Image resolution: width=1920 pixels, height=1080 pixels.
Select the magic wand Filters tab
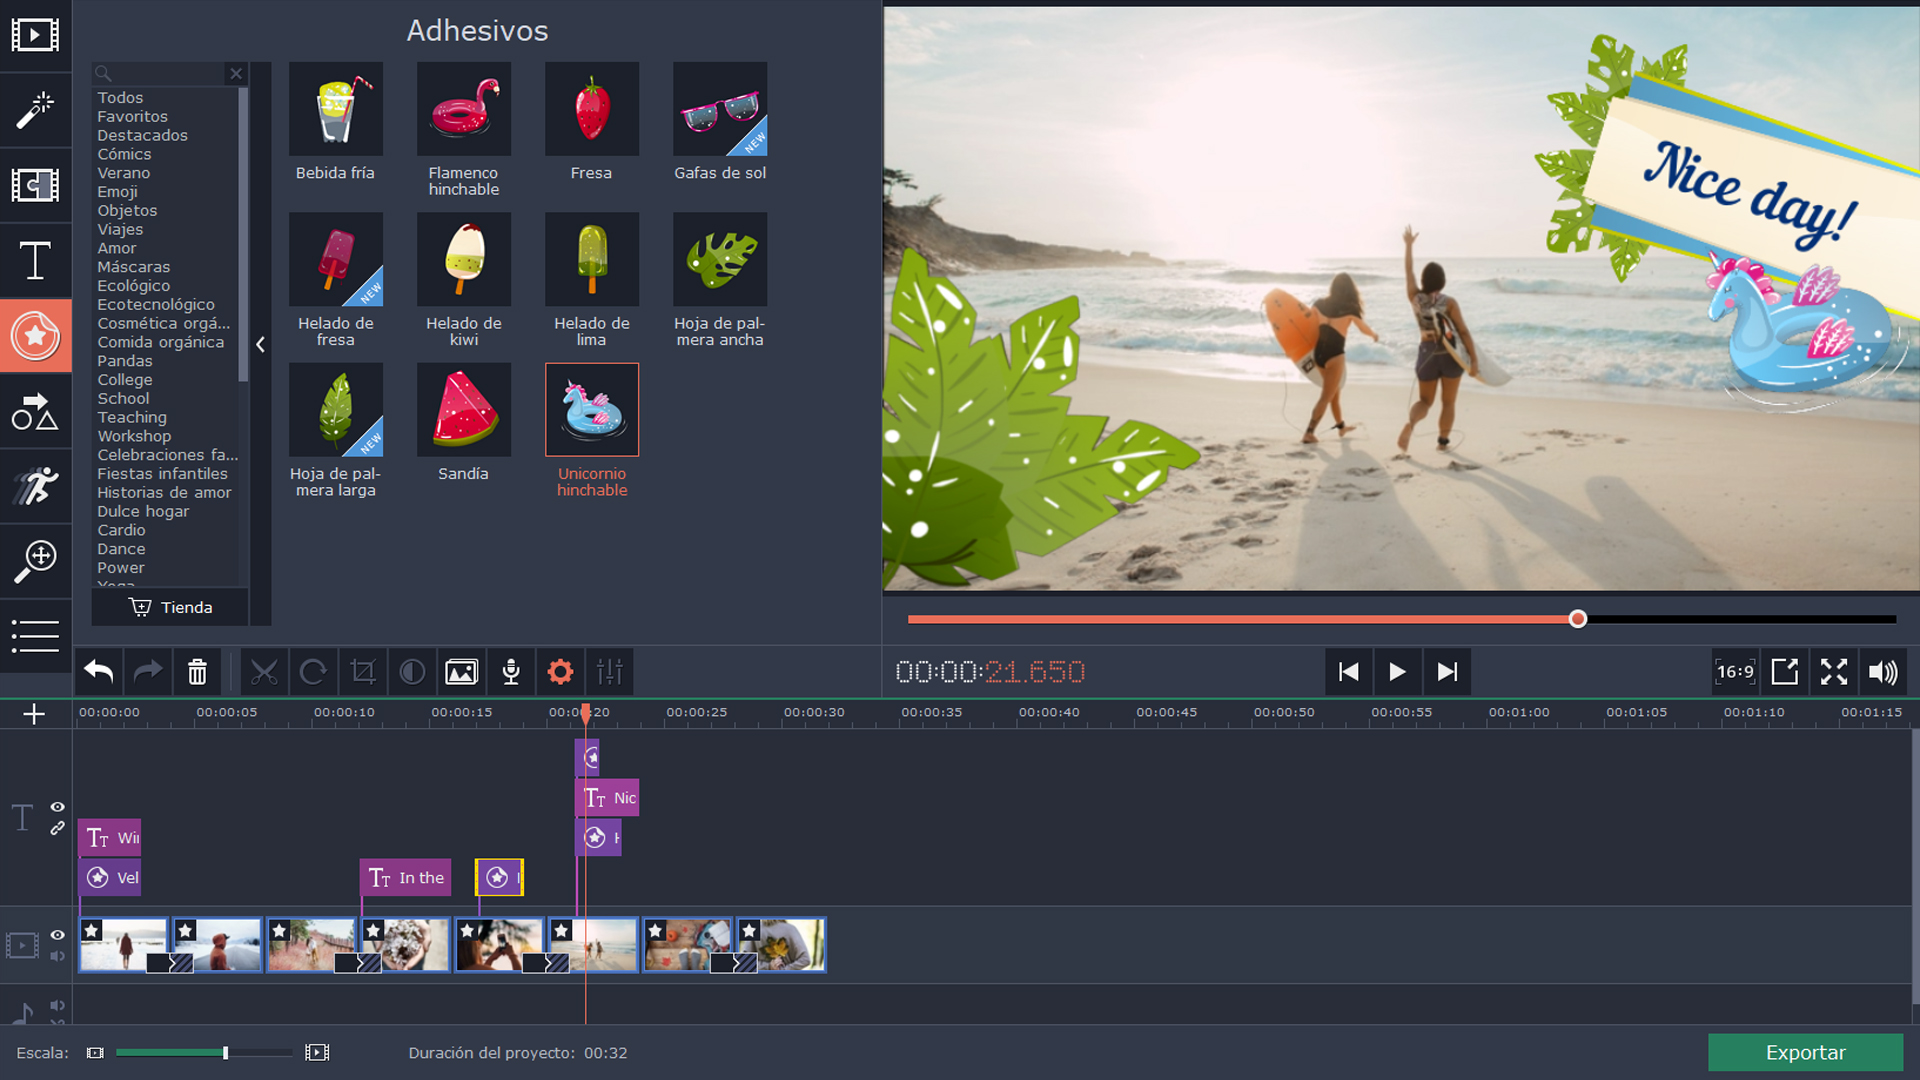click(x=35, y=111)
